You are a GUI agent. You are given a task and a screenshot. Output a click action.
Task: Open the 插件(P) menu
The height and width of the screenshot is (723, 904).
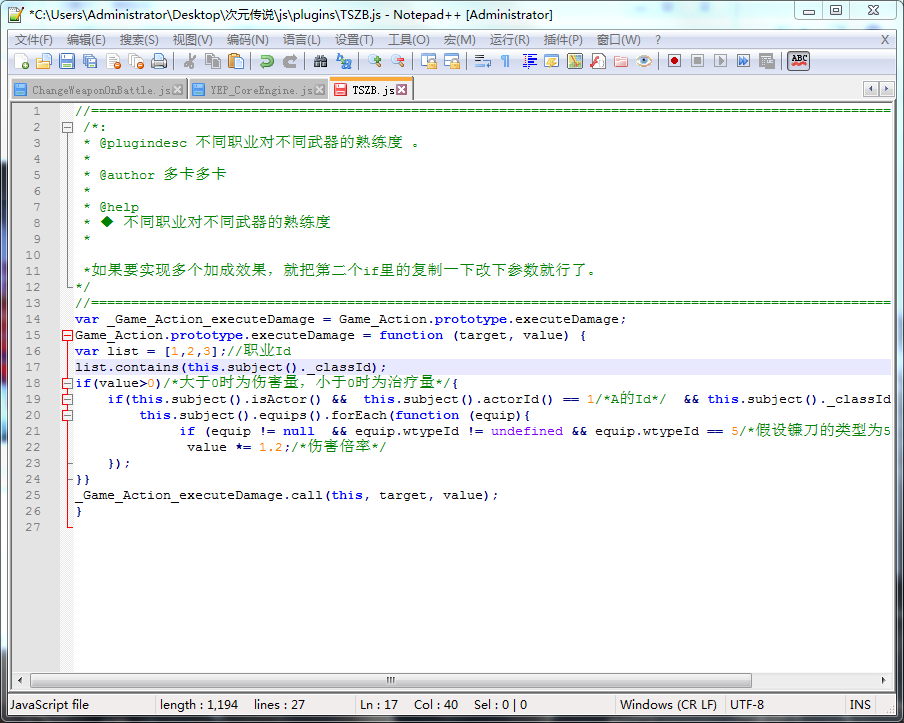coord(563,40)
